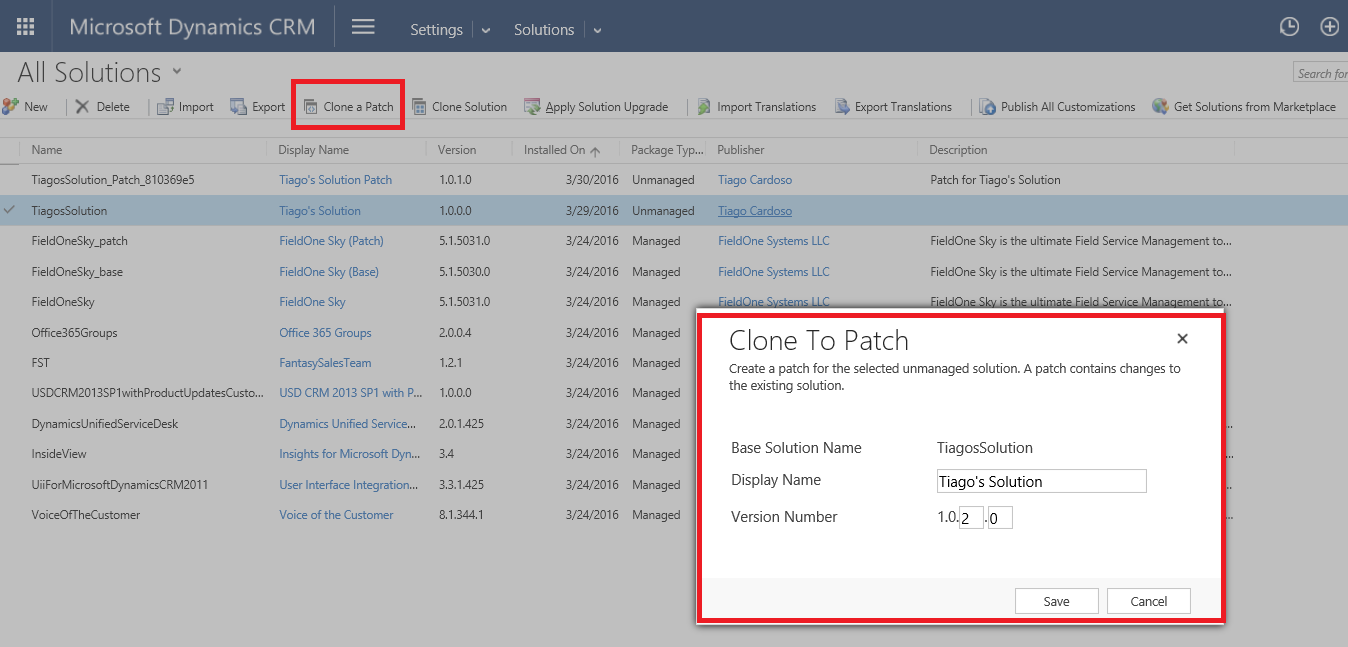Image resolution: width=1348 pixels, height=647 pixels.
Task: Expand the Settings dropdown chevron
Action: pyautogui.click(x=486, y=31)
